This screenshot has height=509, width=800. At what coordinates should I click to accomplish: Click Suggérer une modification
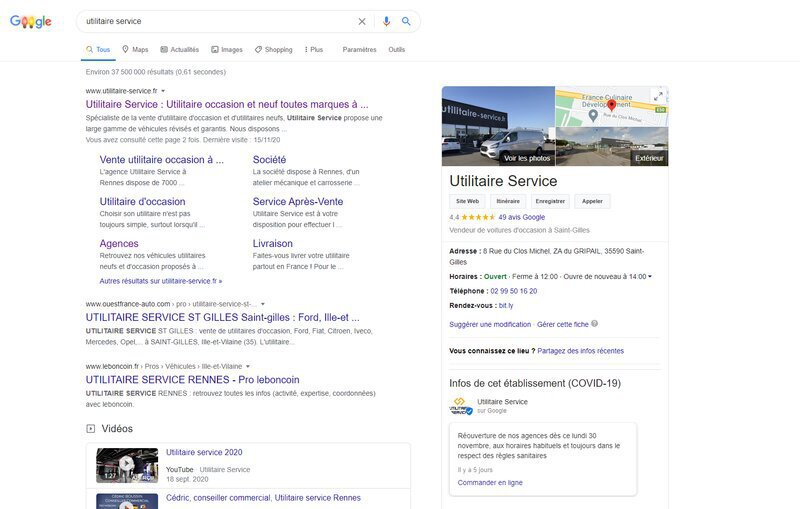coord(490,324)
